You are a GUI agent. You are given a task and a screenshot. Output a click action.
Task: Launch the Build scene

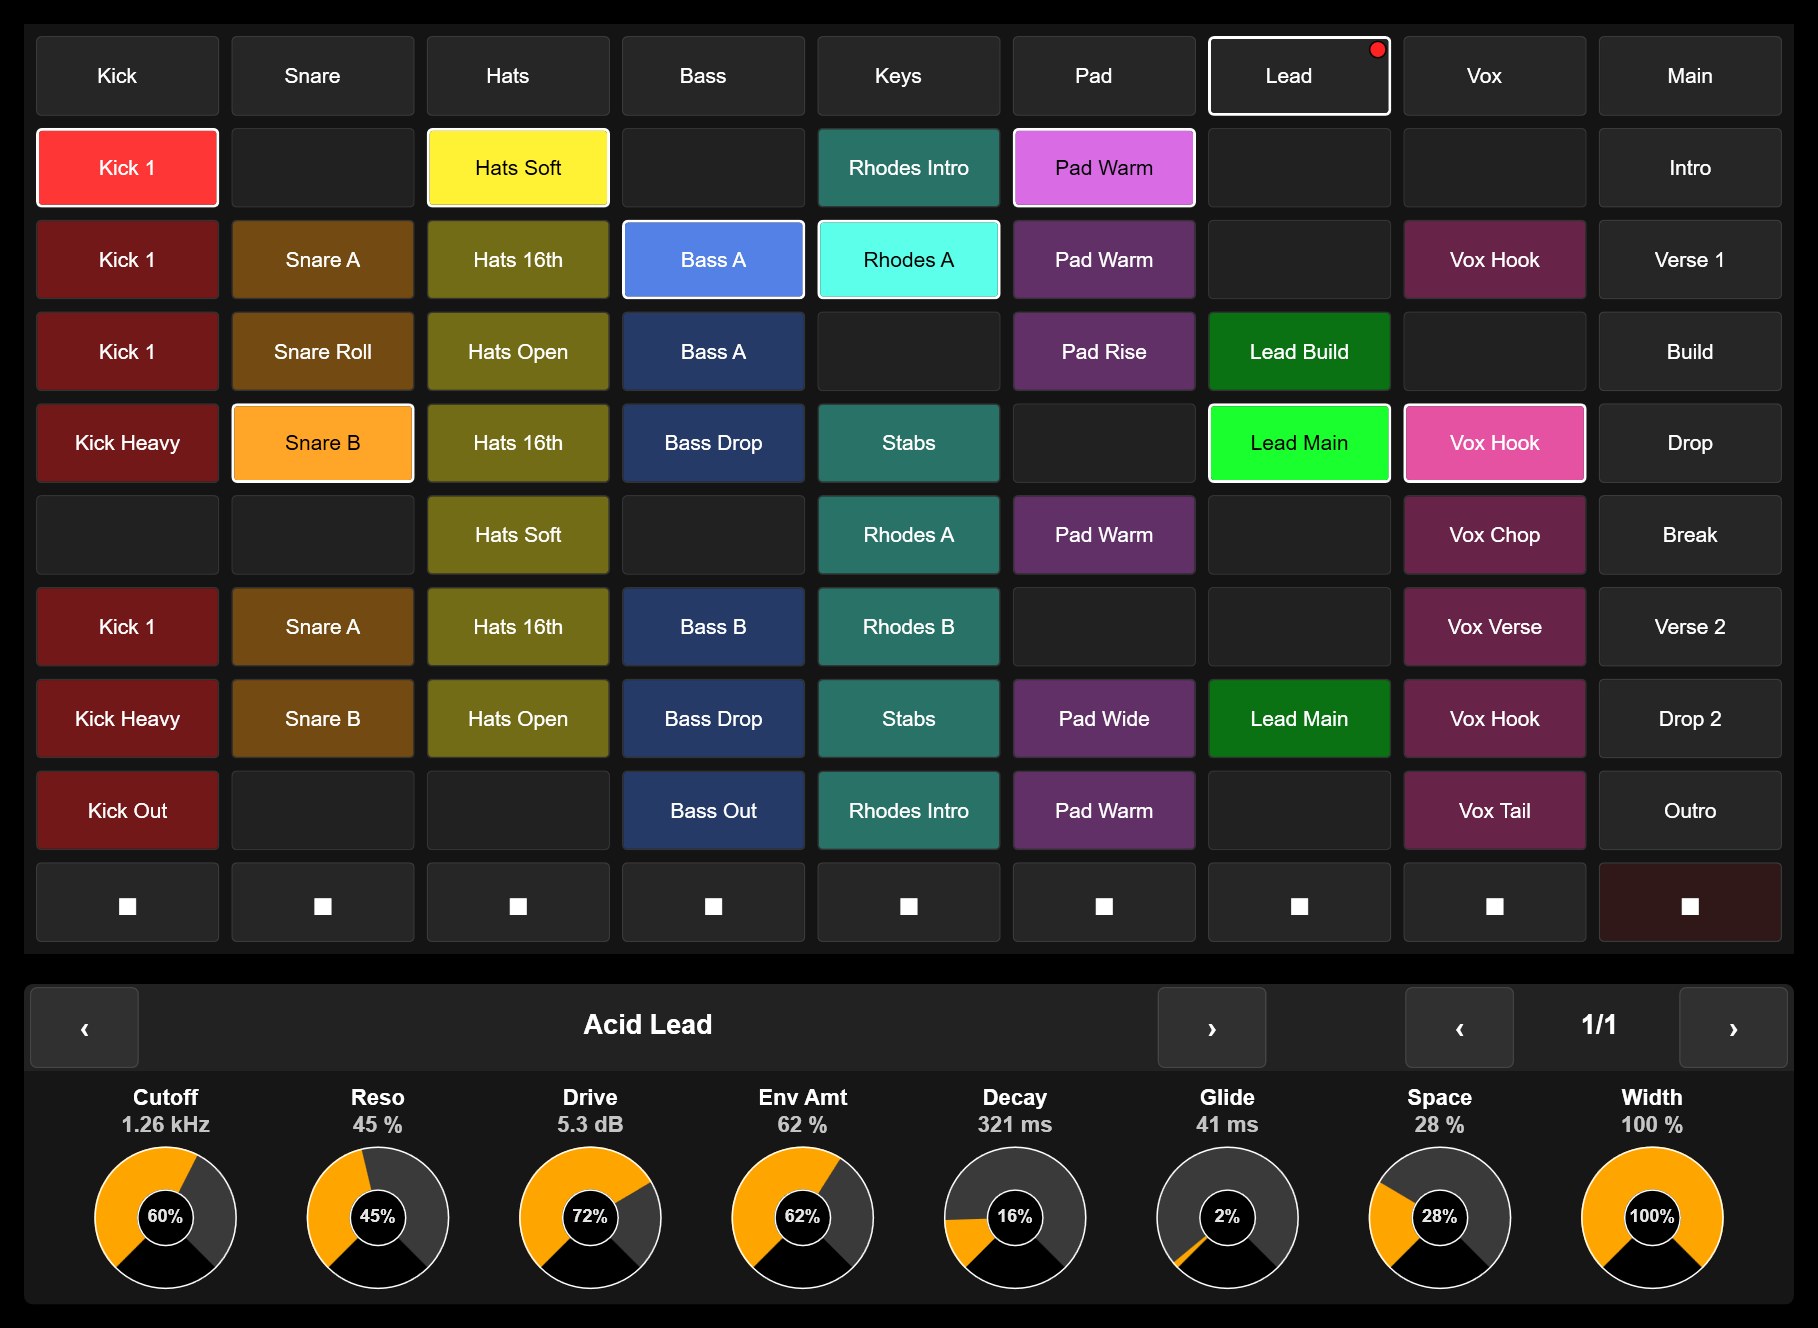1690,352
